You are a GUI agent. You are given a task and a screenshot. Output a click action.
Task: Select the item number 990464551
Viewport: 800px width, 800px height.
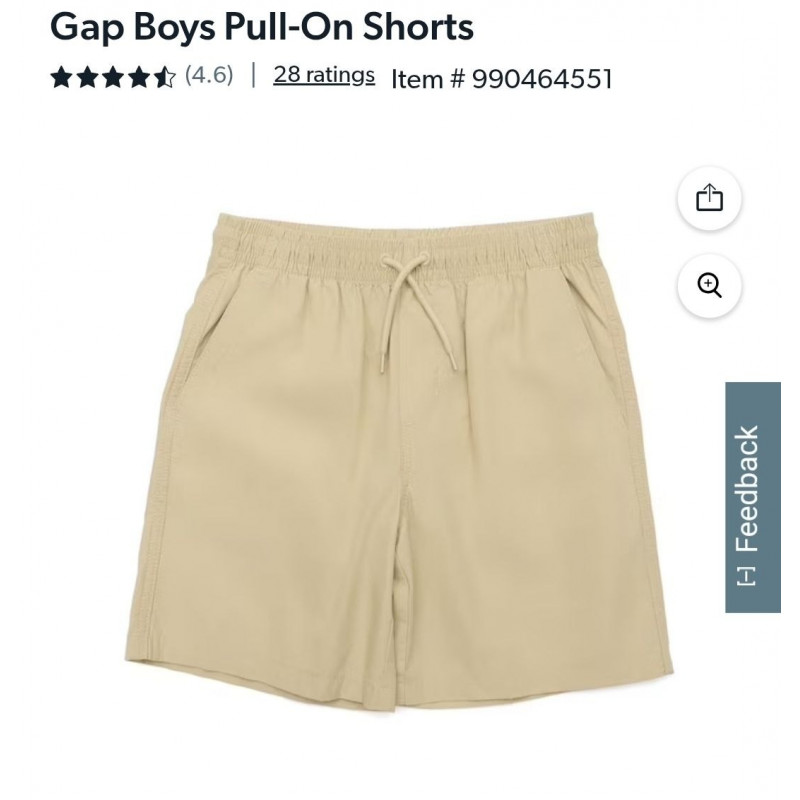(542, 79)
